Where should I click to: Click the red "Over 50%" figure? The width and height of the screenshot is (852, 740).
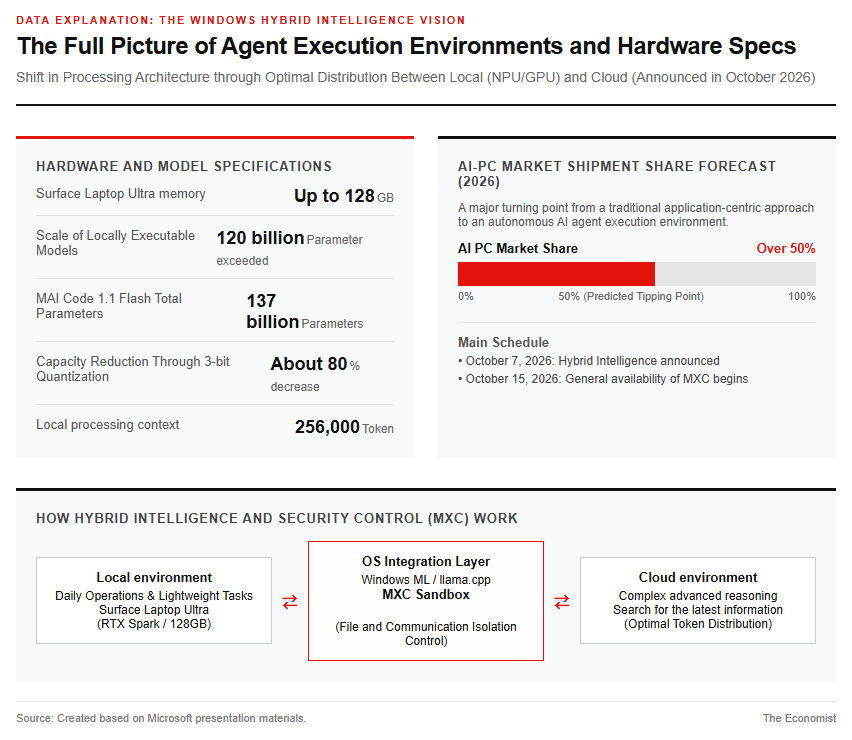[x=786, y=248]
